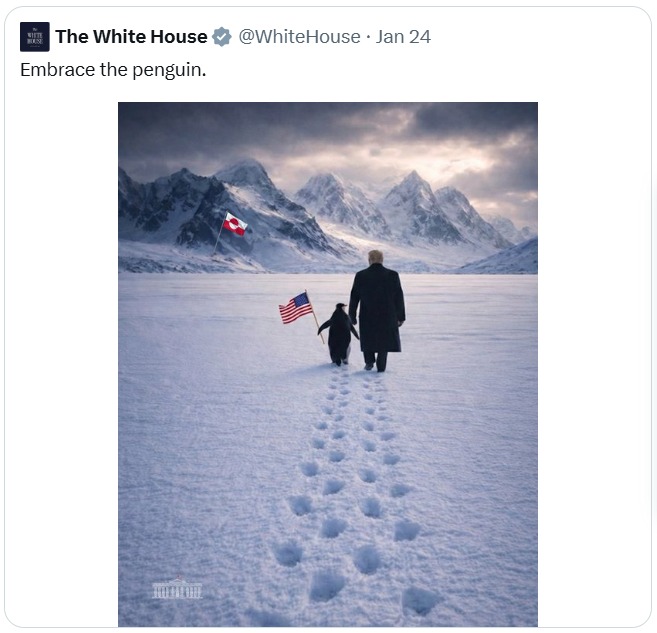Open The White House display name

[x=131, y=37]
